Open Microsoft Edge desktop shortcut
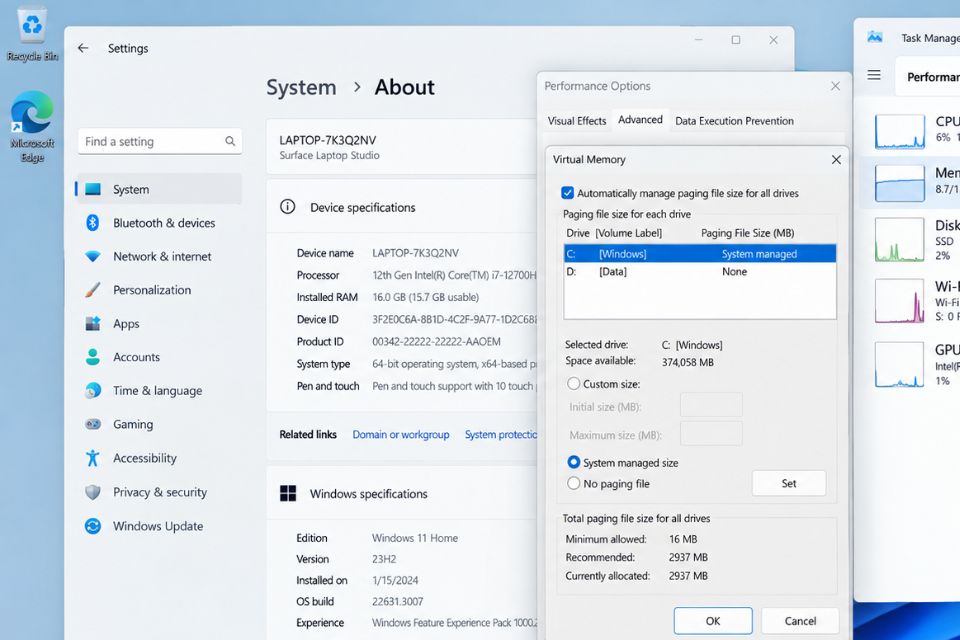The height and width of the screenshot is (640, 960). (32, 127)
